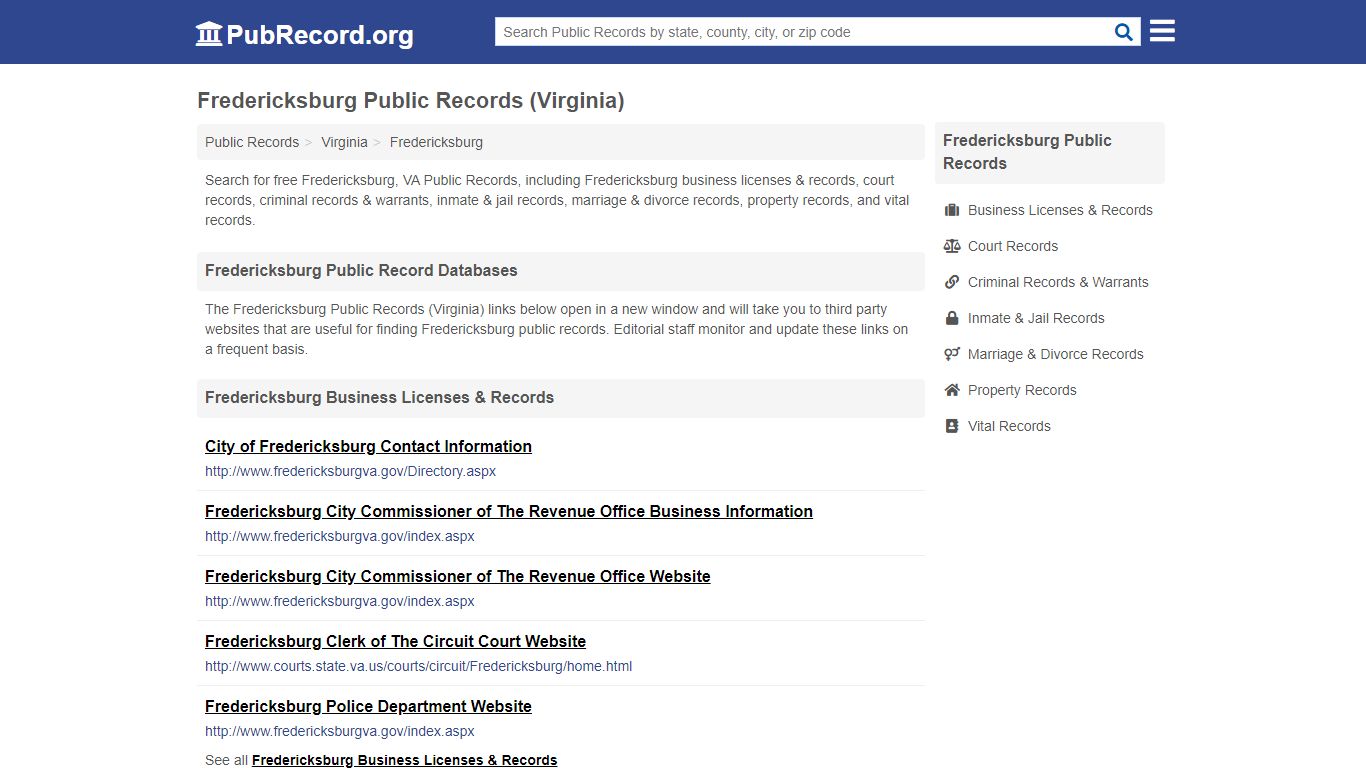The image size is (1366, 768).
Task: Open Property Records sidebar link
Action: pos(1022,390)
